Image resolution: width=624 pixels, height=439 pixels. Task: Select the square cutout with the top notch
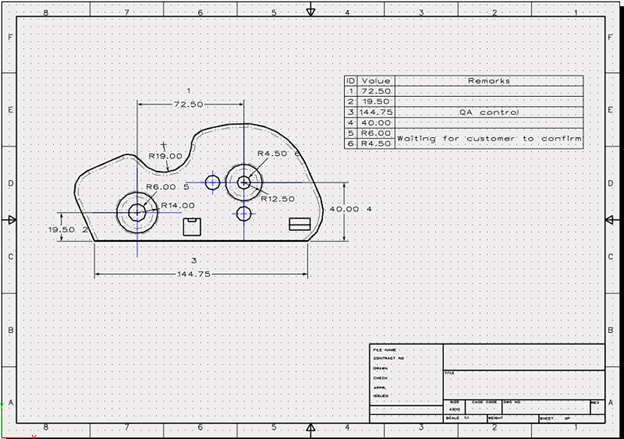(x=192, y=227)
